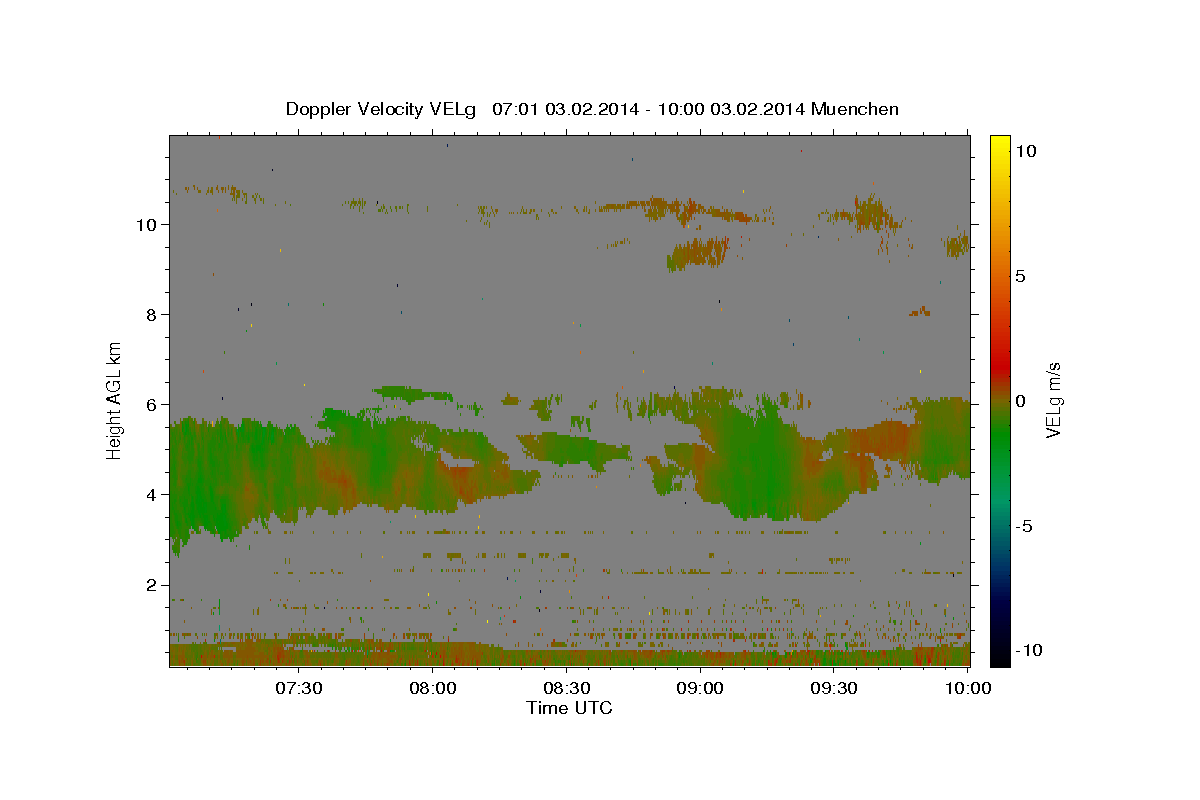The width and height of the screenshot is (1200, 800).
Task: Click the 'Height AGL km' axis label
Action: 115,400
